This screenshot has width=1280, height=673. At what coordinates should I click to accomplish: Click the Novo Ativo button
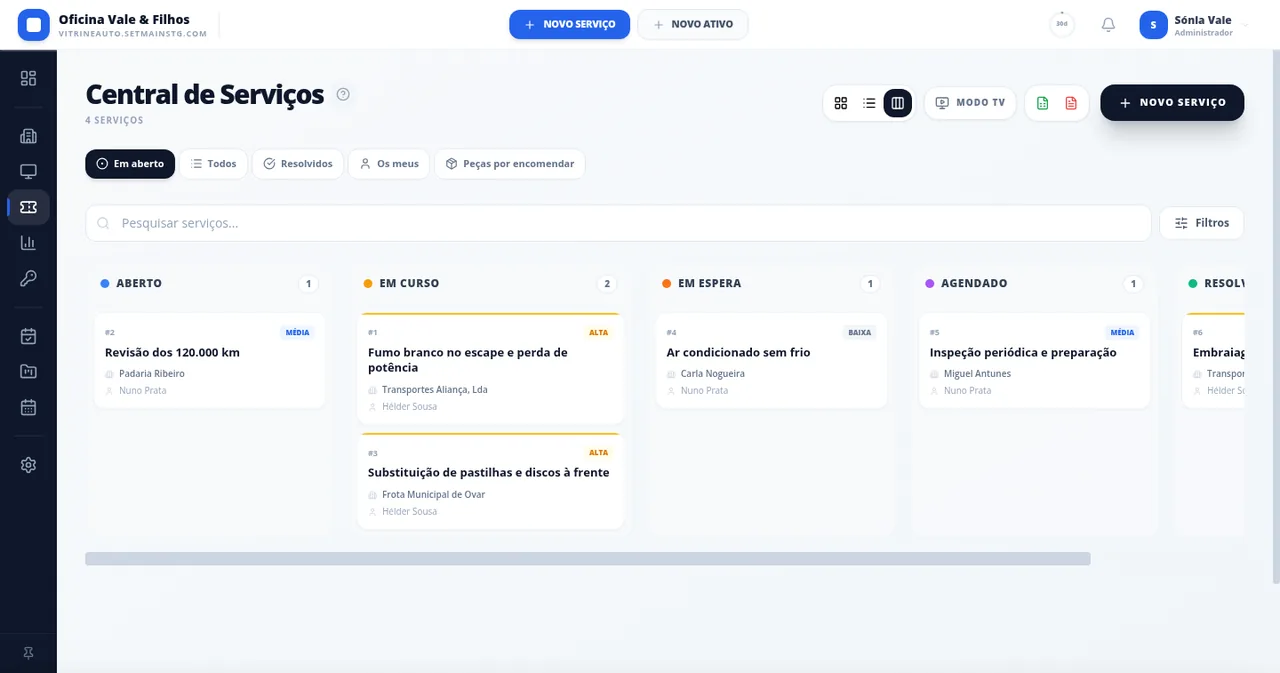point(692,24)
